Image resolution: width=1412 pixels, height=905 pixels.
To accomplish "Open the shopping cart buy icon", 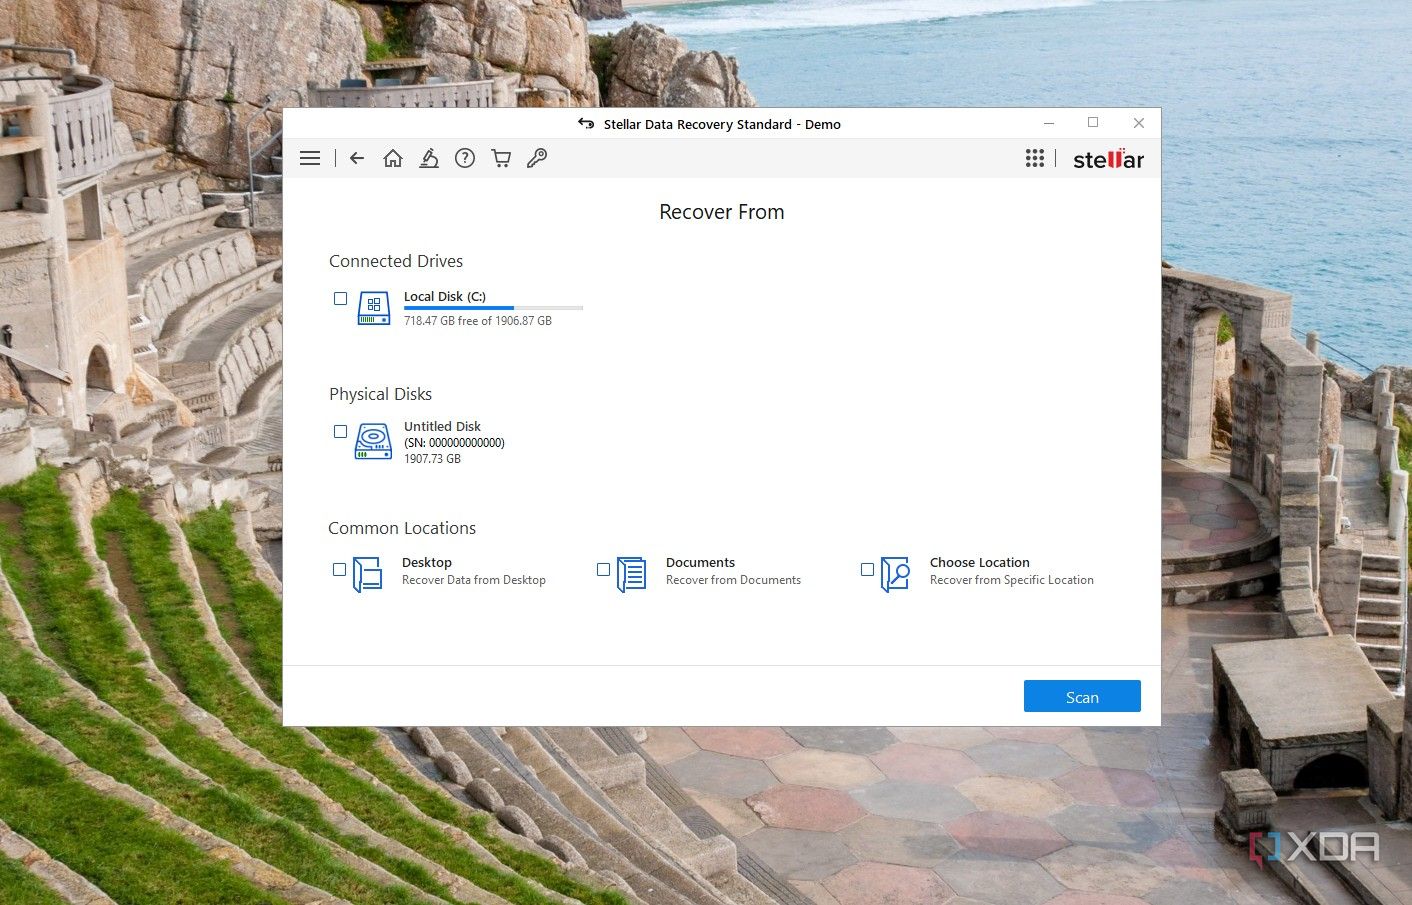I will pos(501,158).
